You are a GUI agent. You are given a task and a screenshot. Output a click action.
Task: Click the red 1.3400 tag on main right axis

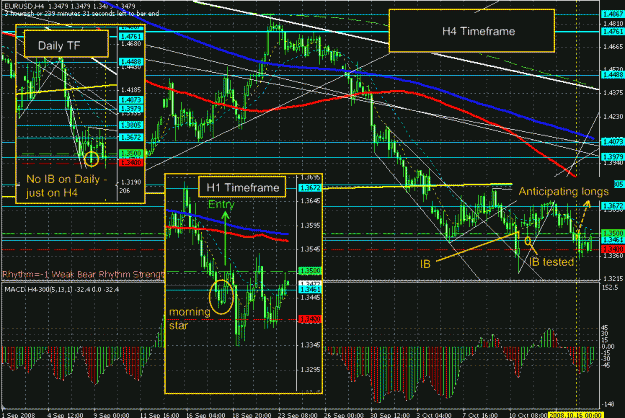click(613, 249)
